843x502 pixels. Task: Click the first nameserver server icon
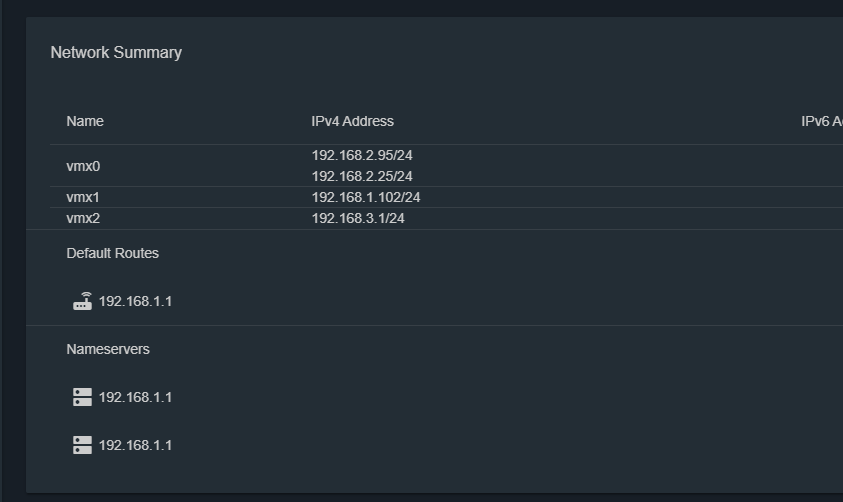point(82,397)
